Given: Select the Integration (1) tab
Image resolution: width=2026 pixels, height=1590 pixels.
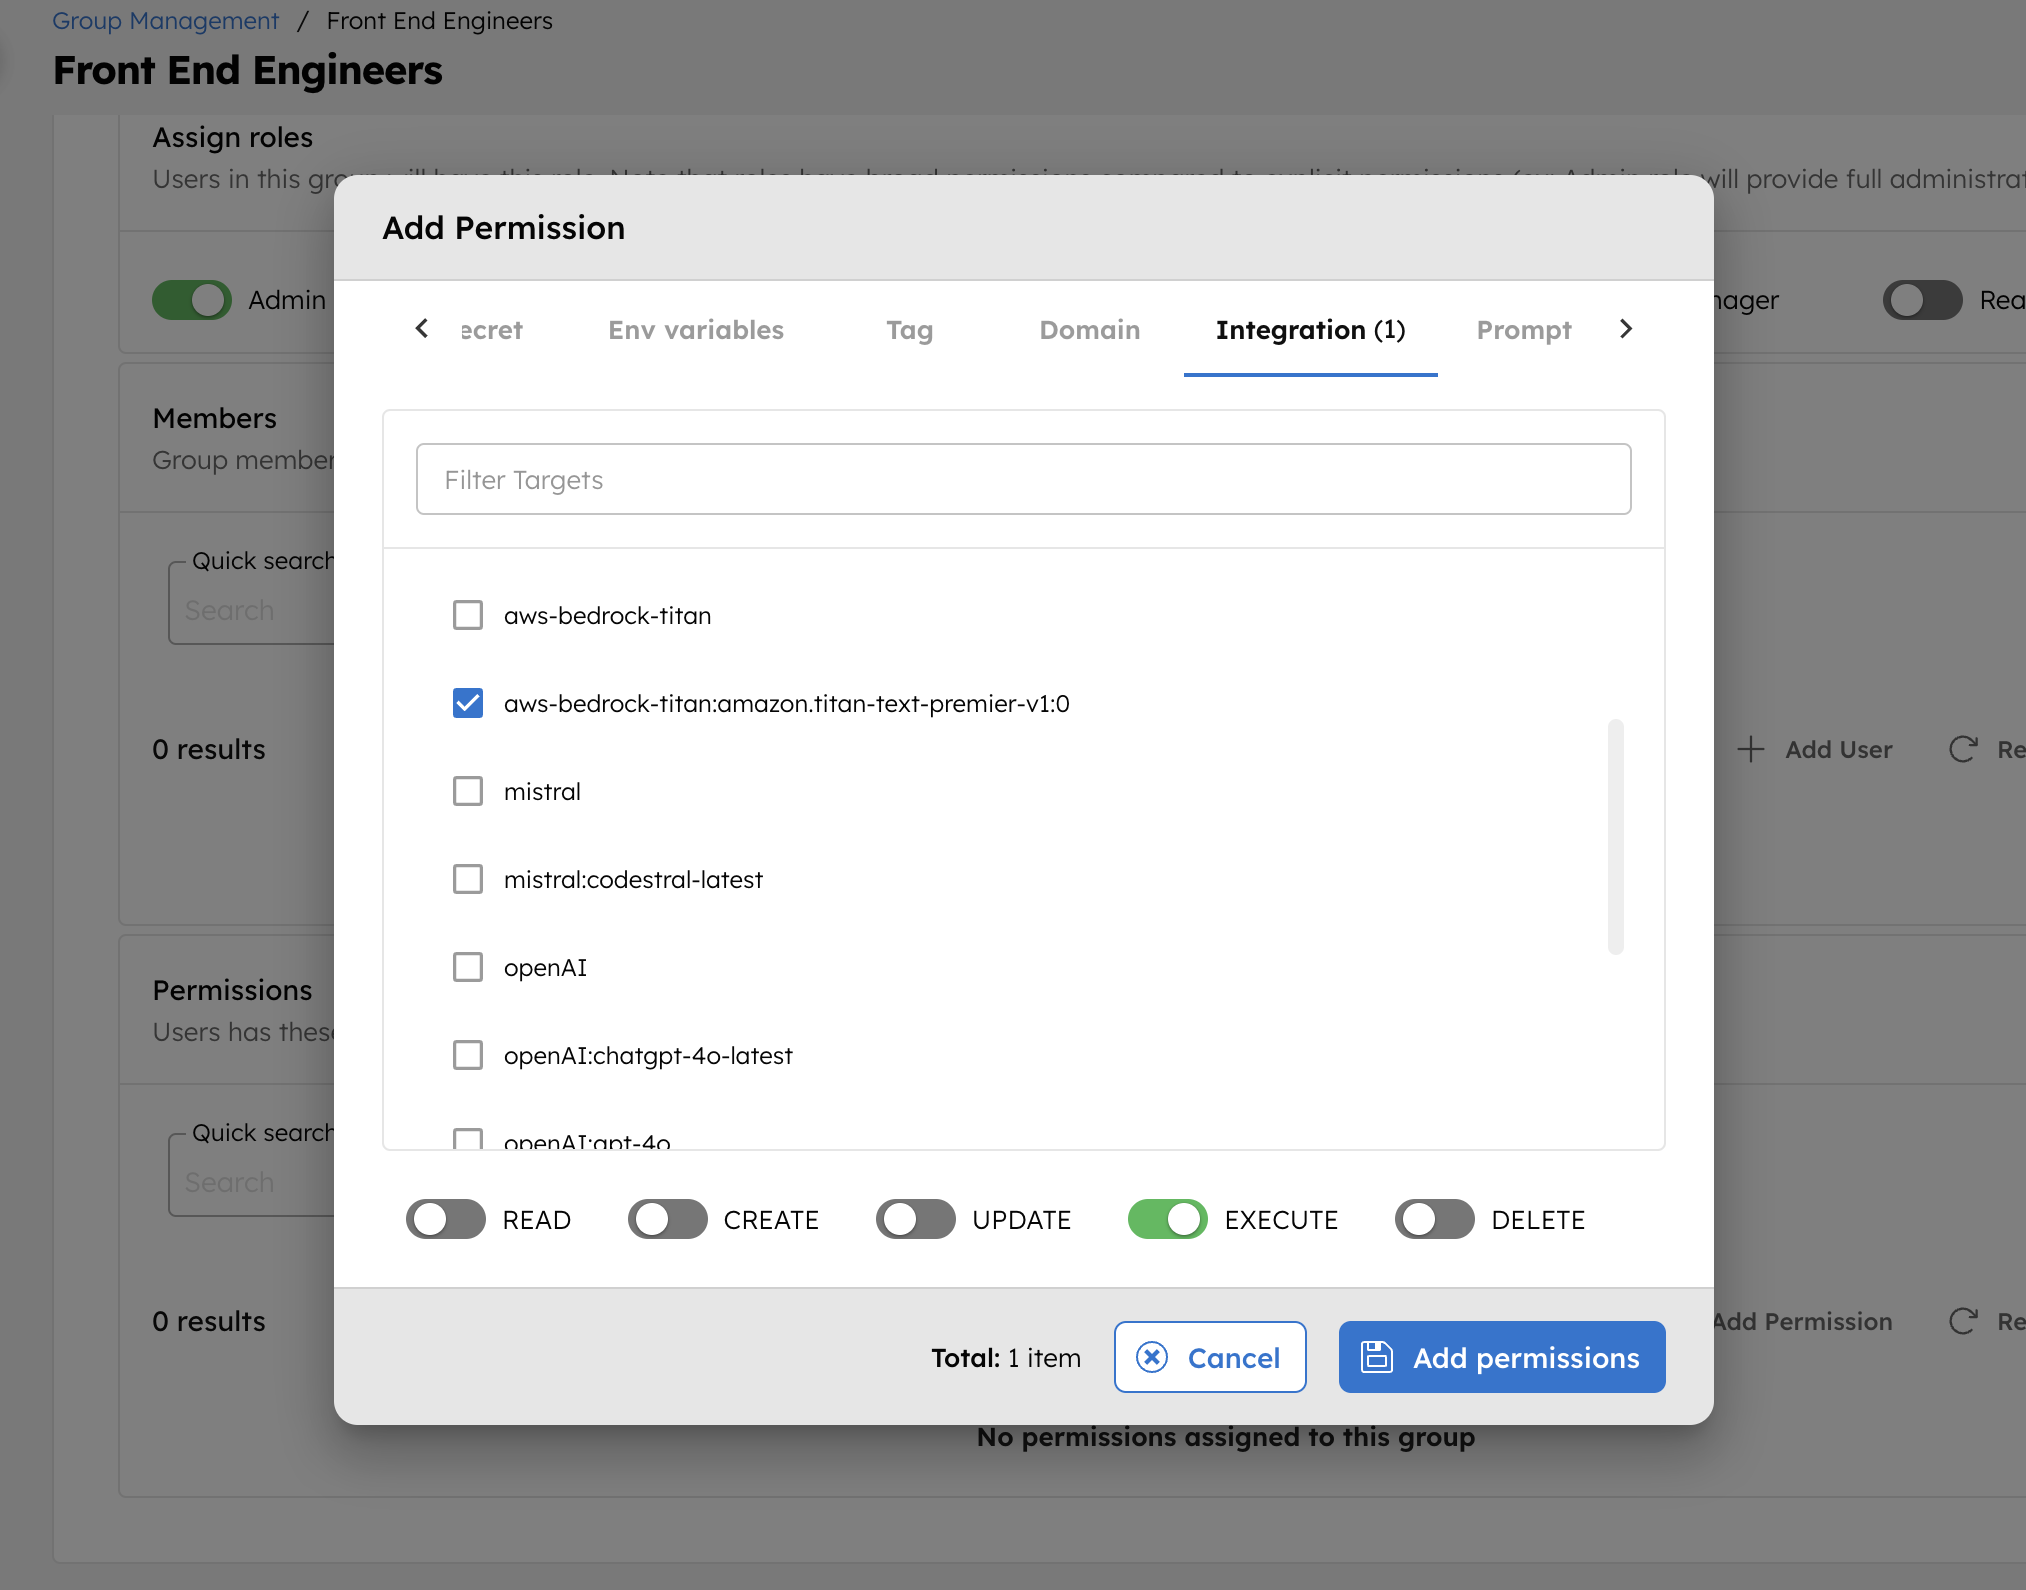Looking at the screenshot, I should [x=1311, y=330].
